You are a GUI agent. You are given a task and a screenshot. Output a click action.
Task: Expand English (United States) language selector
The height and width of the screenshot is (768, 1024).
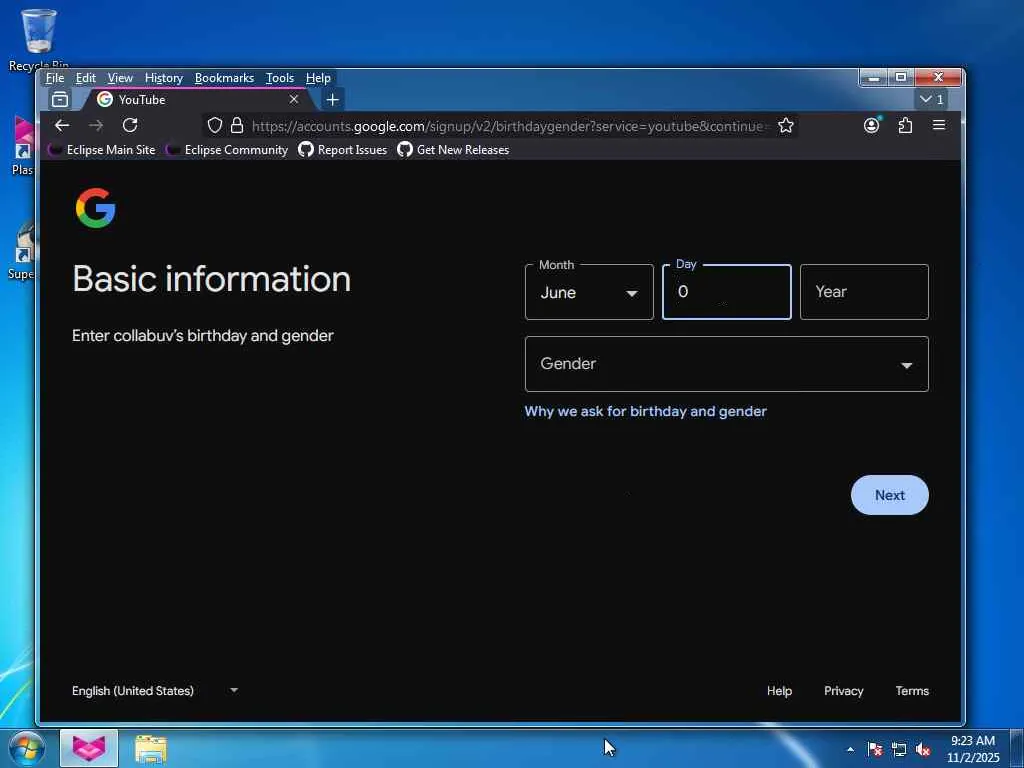point(155,691)
